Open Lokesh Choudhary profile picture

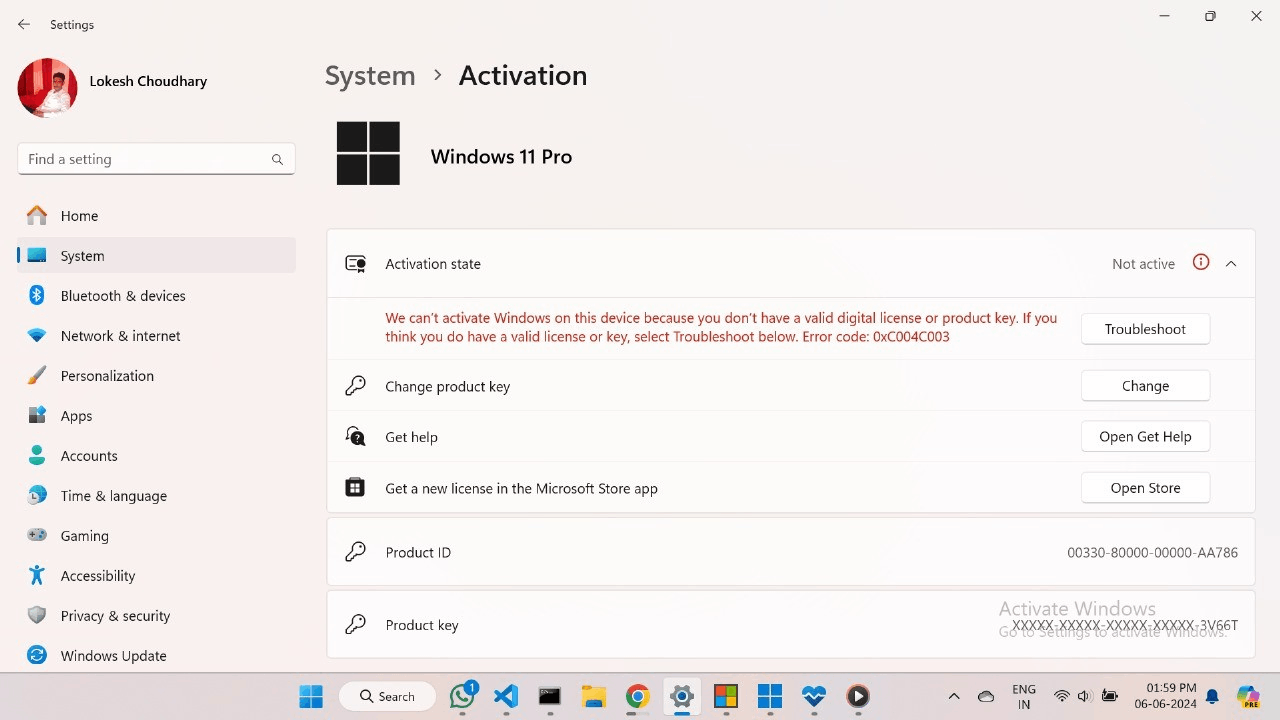(x=47, y=88)
